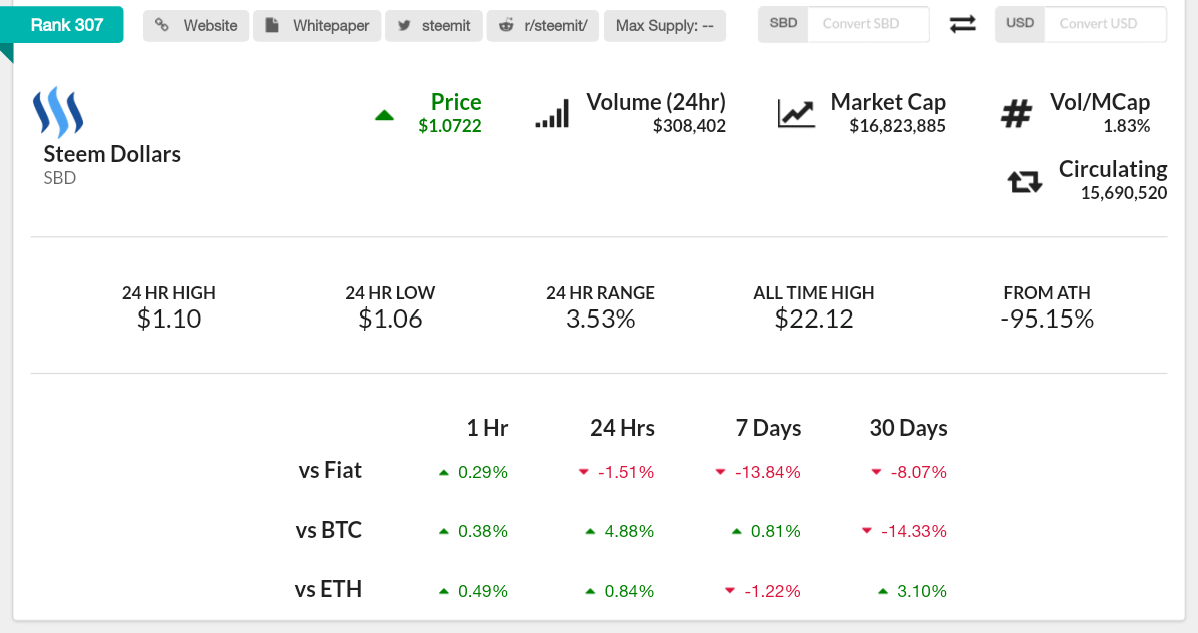Click the volume bars icon
Image resolution: width=1198 pixels, height=633 pixels.
[x=552, y=113]
